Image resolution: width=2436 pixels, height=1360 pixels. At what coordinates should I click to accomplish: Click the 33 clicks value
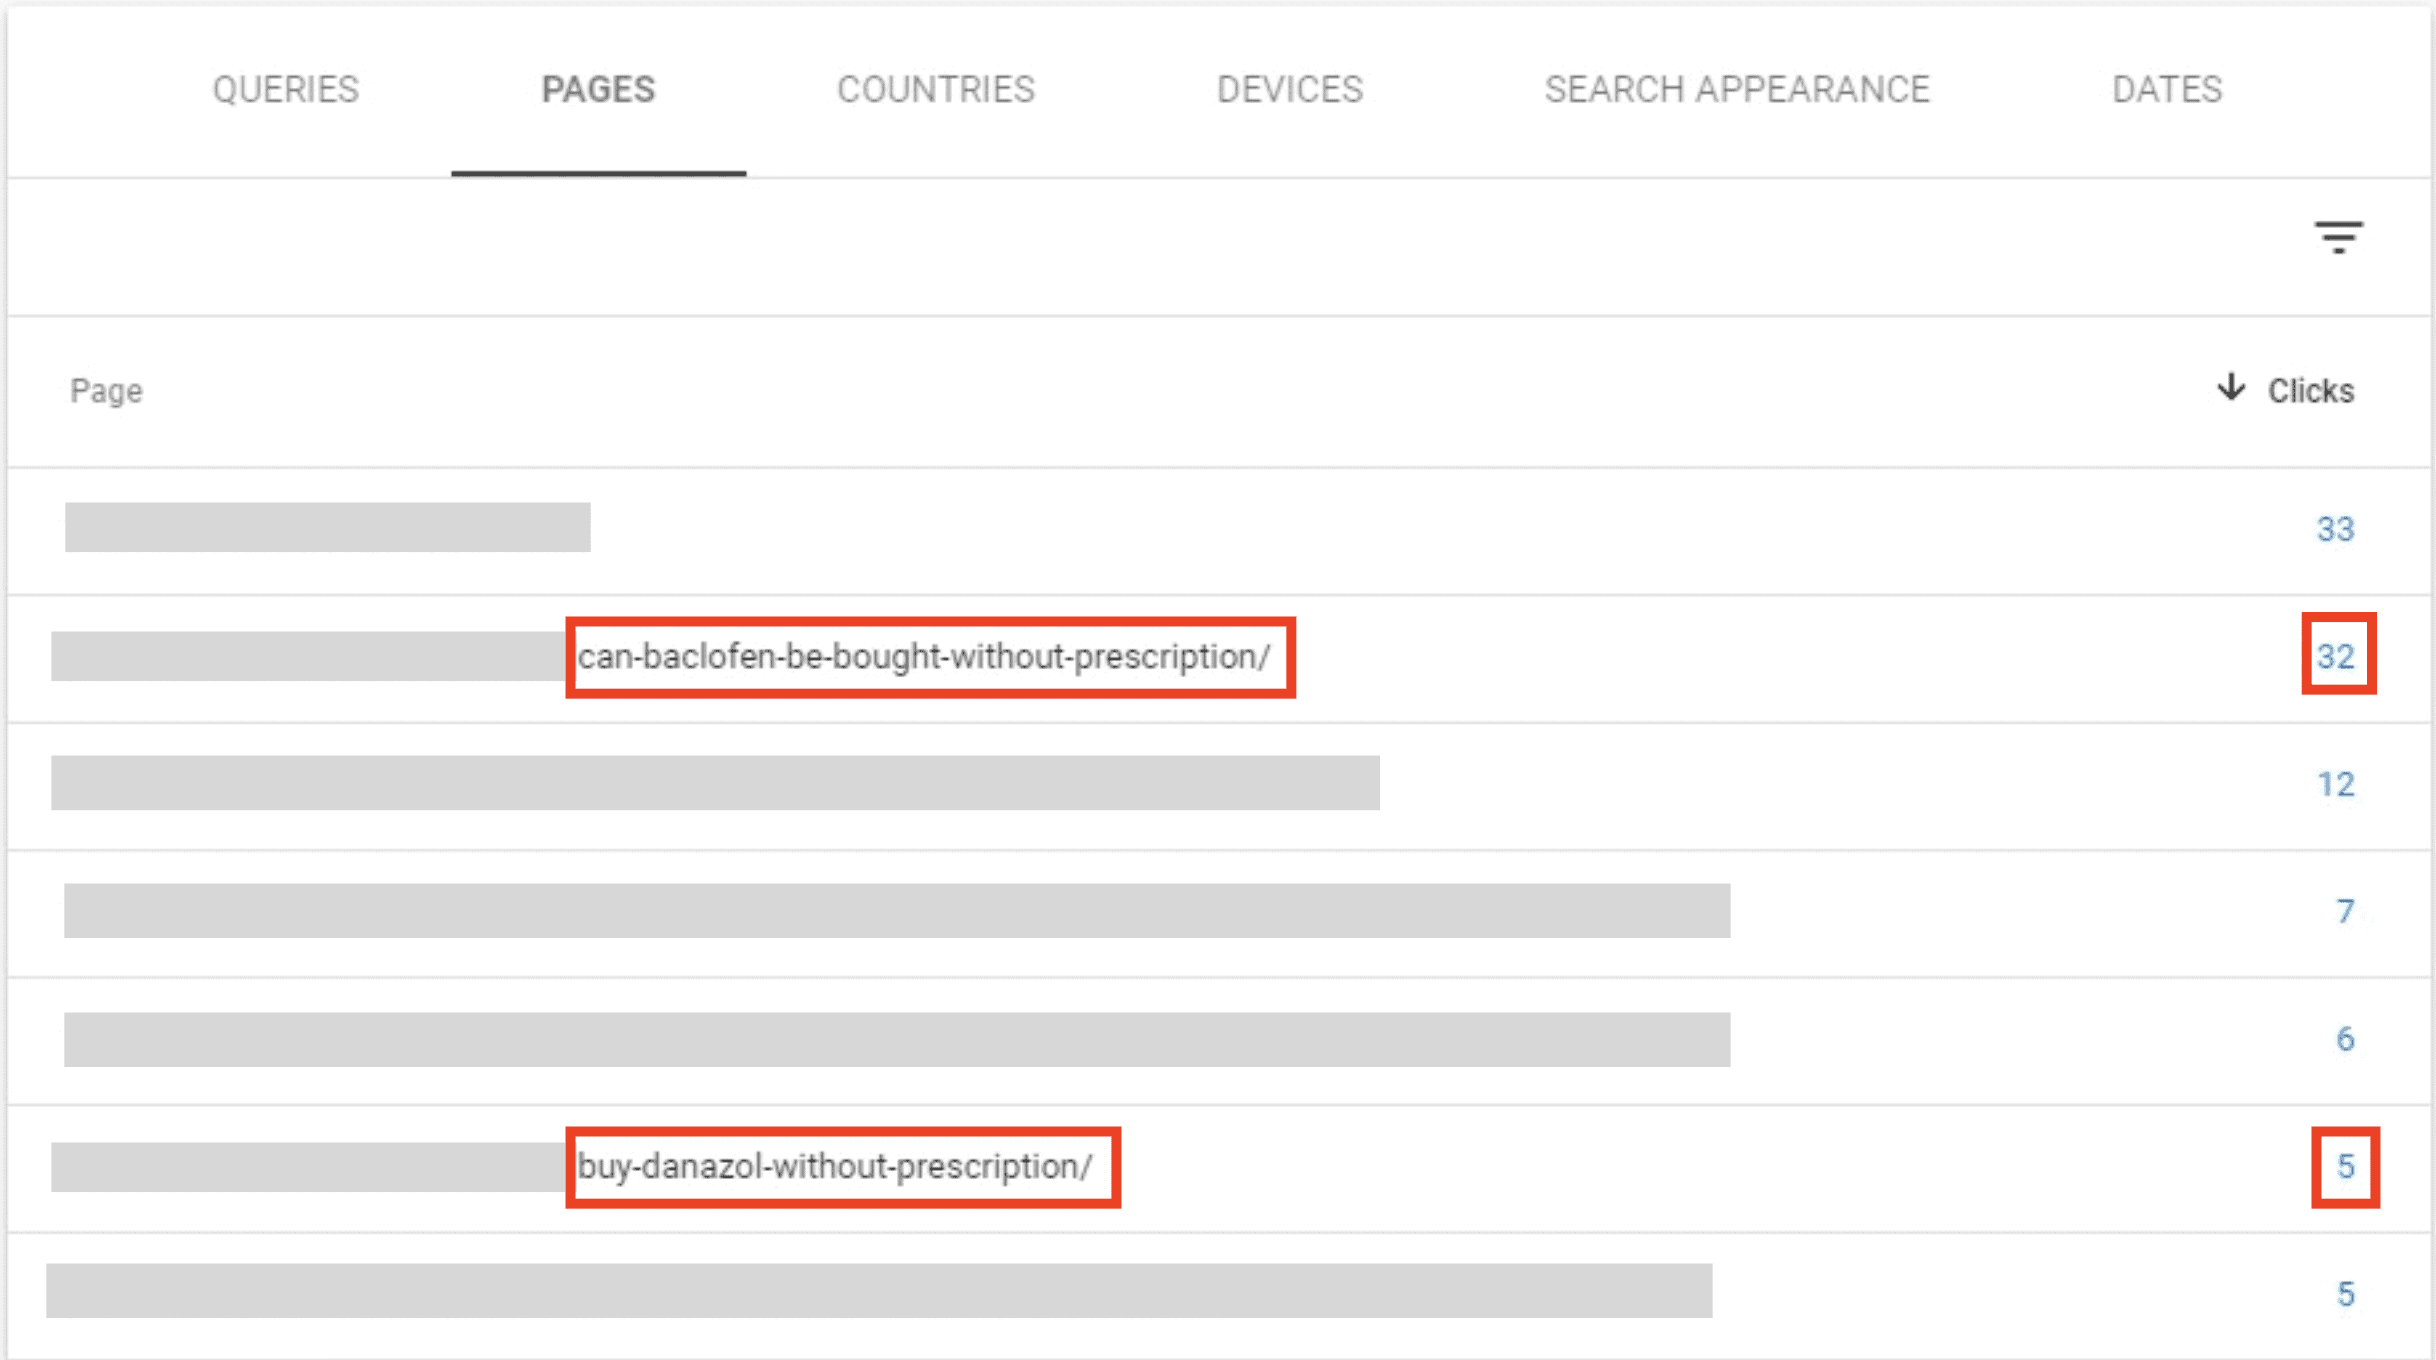tap(2335, 529)
